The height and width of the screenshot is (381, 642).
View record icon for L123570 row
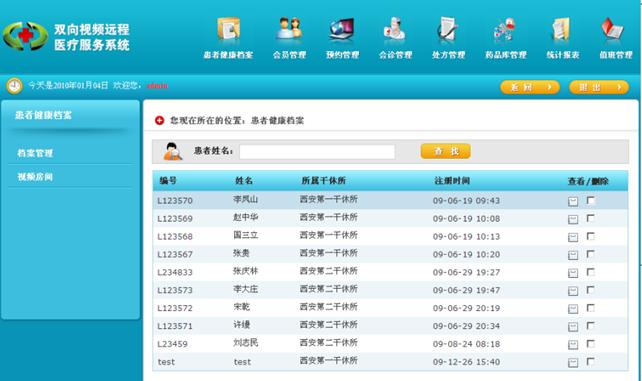[573, 201]
